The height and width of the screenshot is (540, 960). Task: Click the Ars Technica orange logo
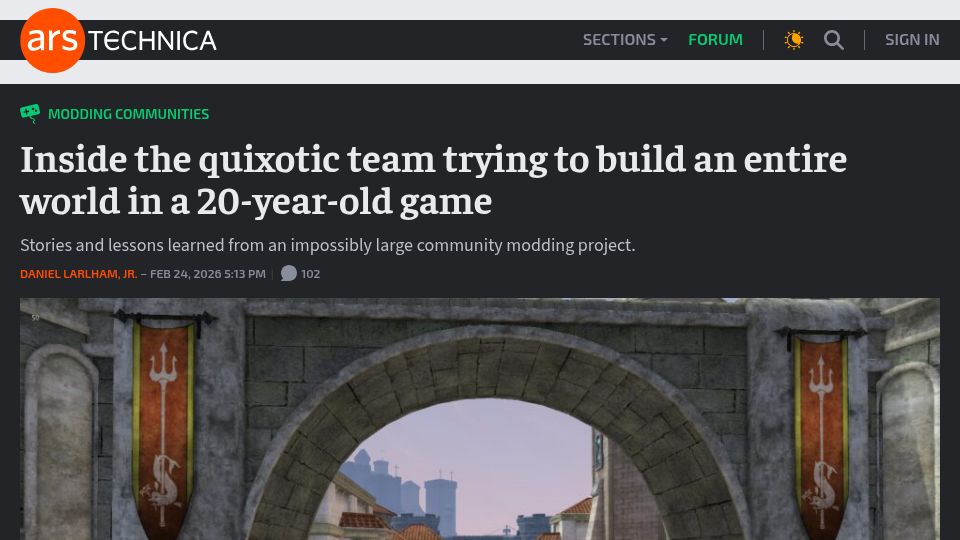click(x=52, y=40)
